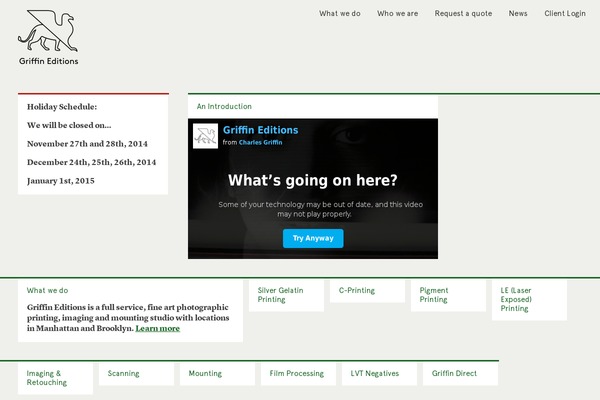Click the video's Griffin Editions avatar thumbnail

pyautogui.click(x=205, y=136)
